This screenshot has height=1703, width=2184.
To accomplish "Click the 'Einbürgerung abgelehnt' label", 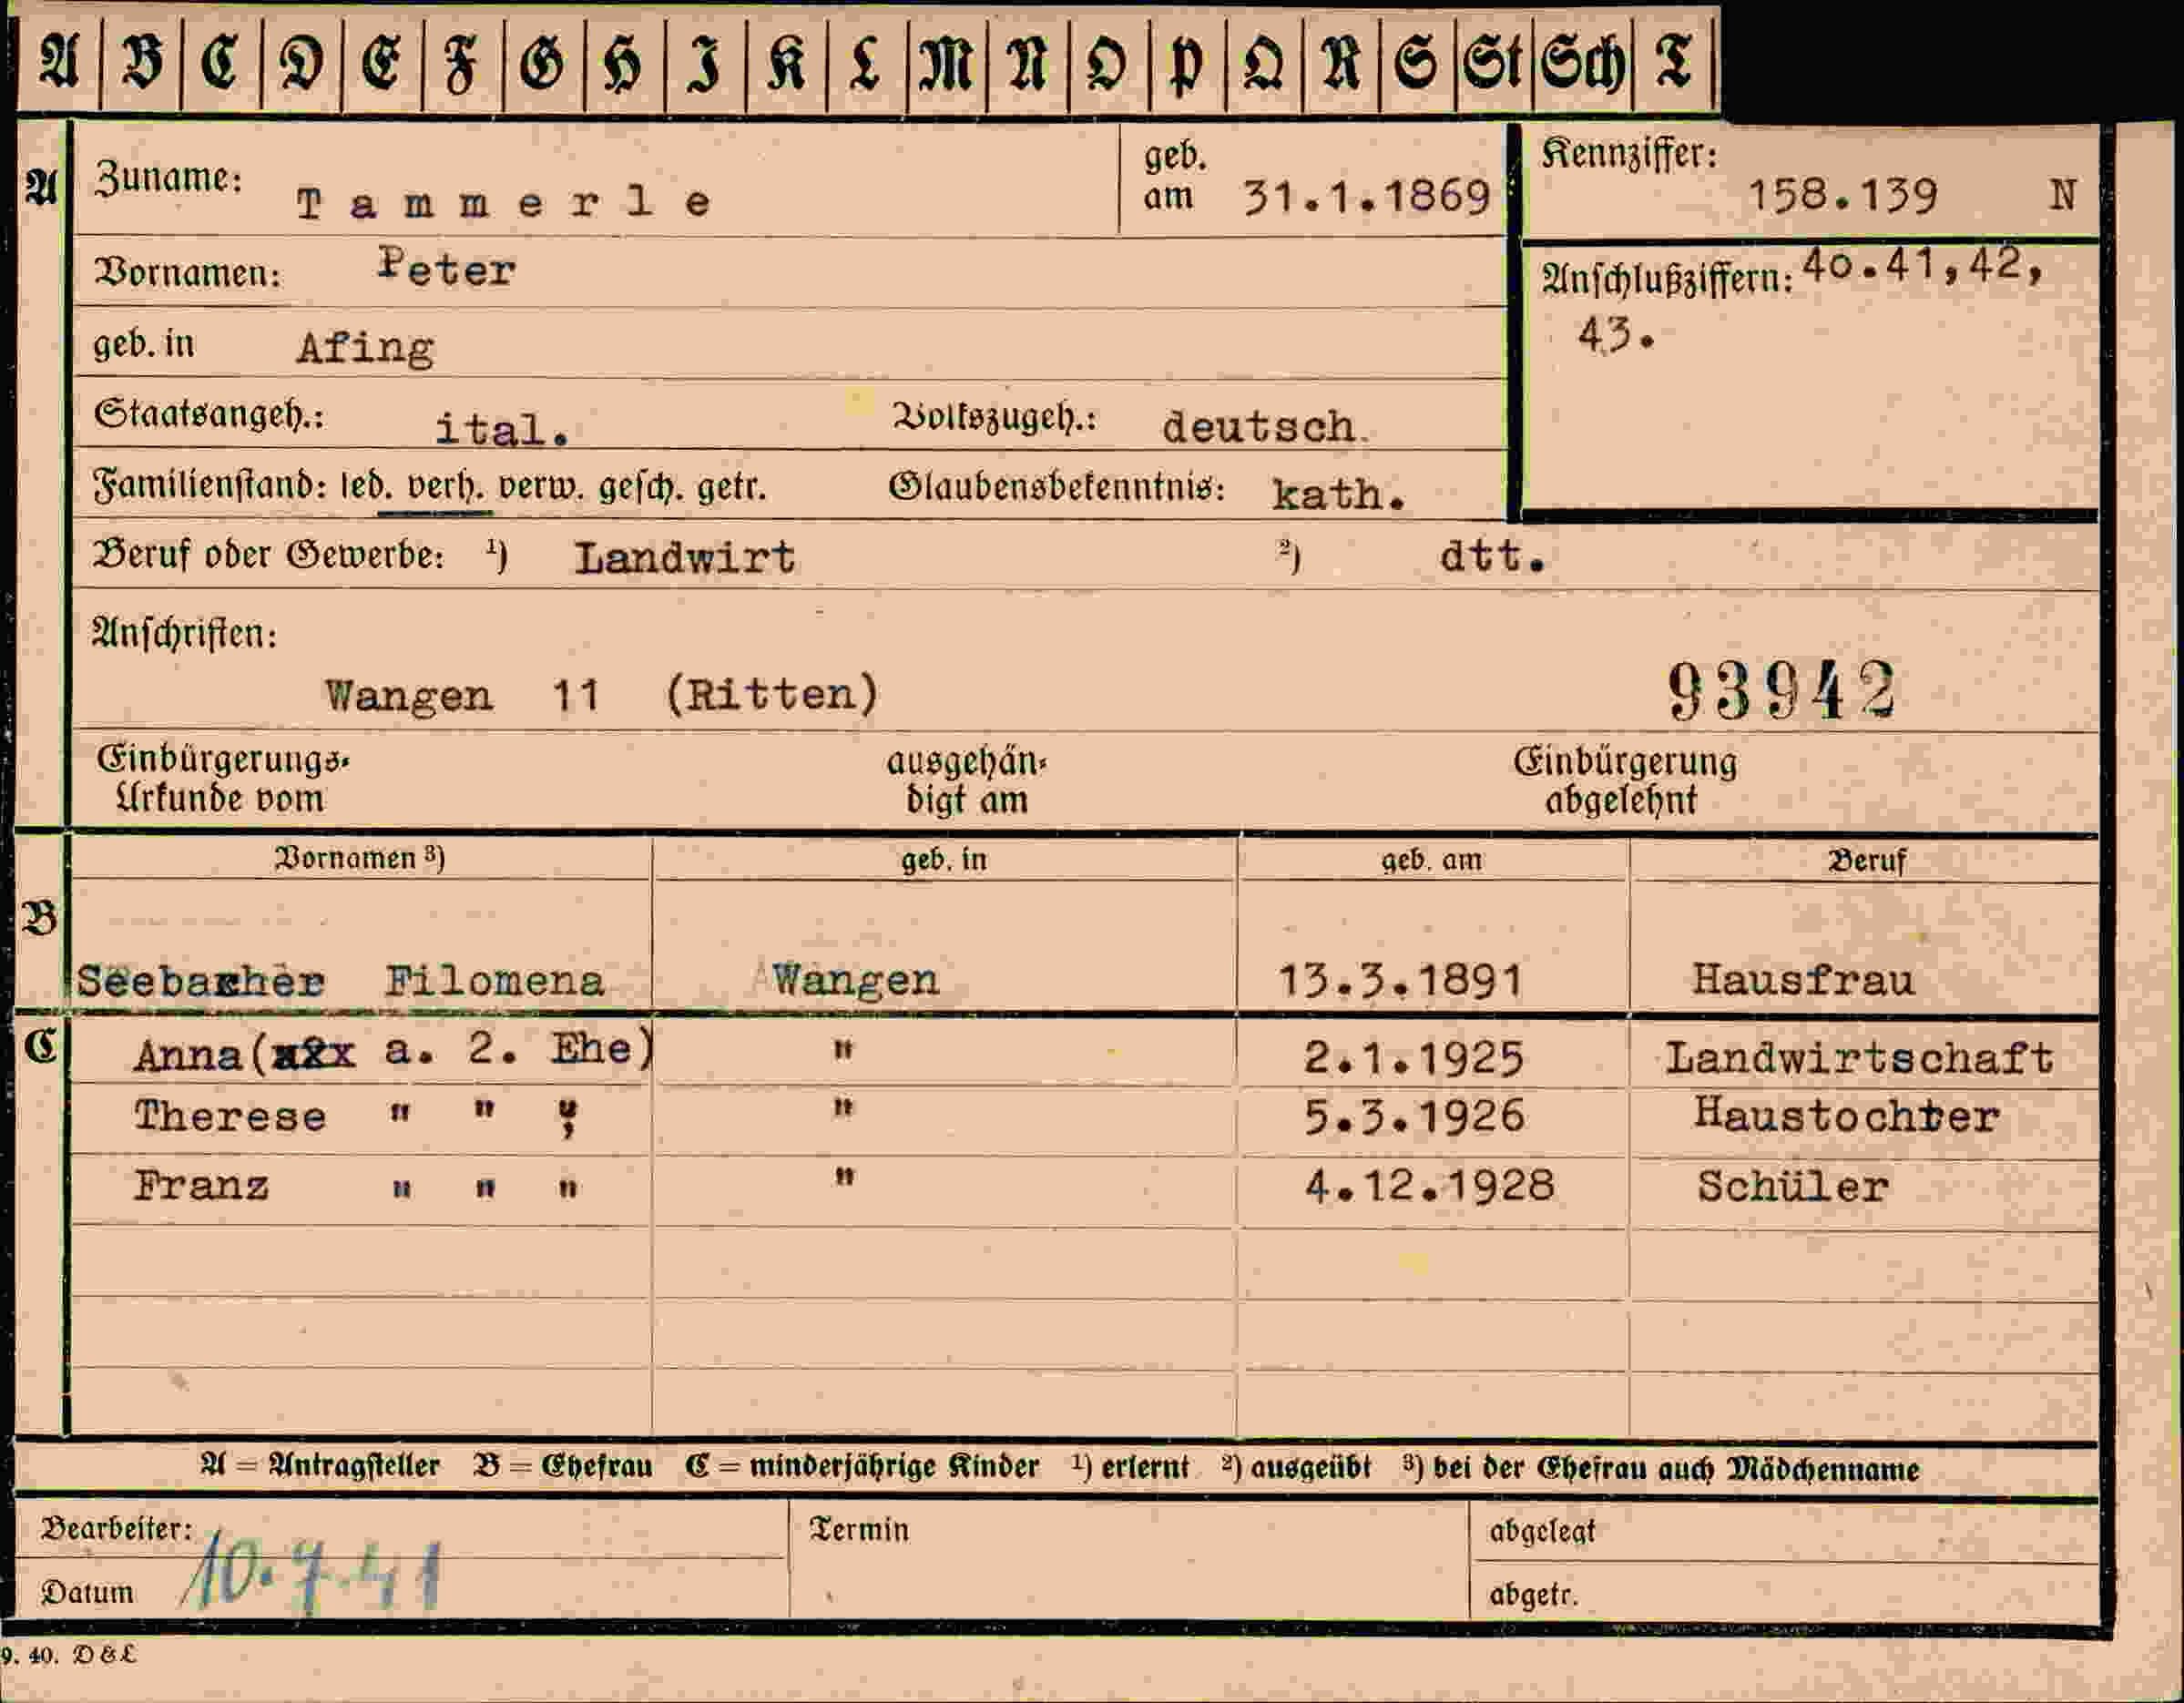I will (1624, 781).
